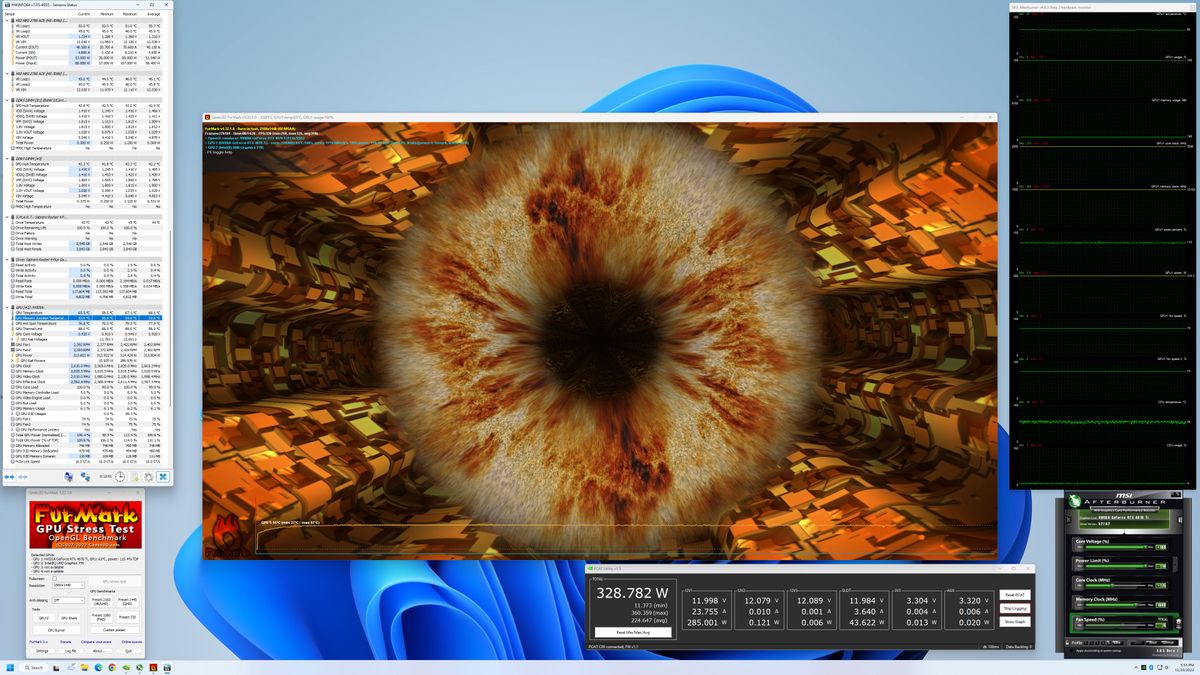Click the info icon in Afterburner GPU header
Screen dimensions: 1200x675
[x=1180, y=518]
